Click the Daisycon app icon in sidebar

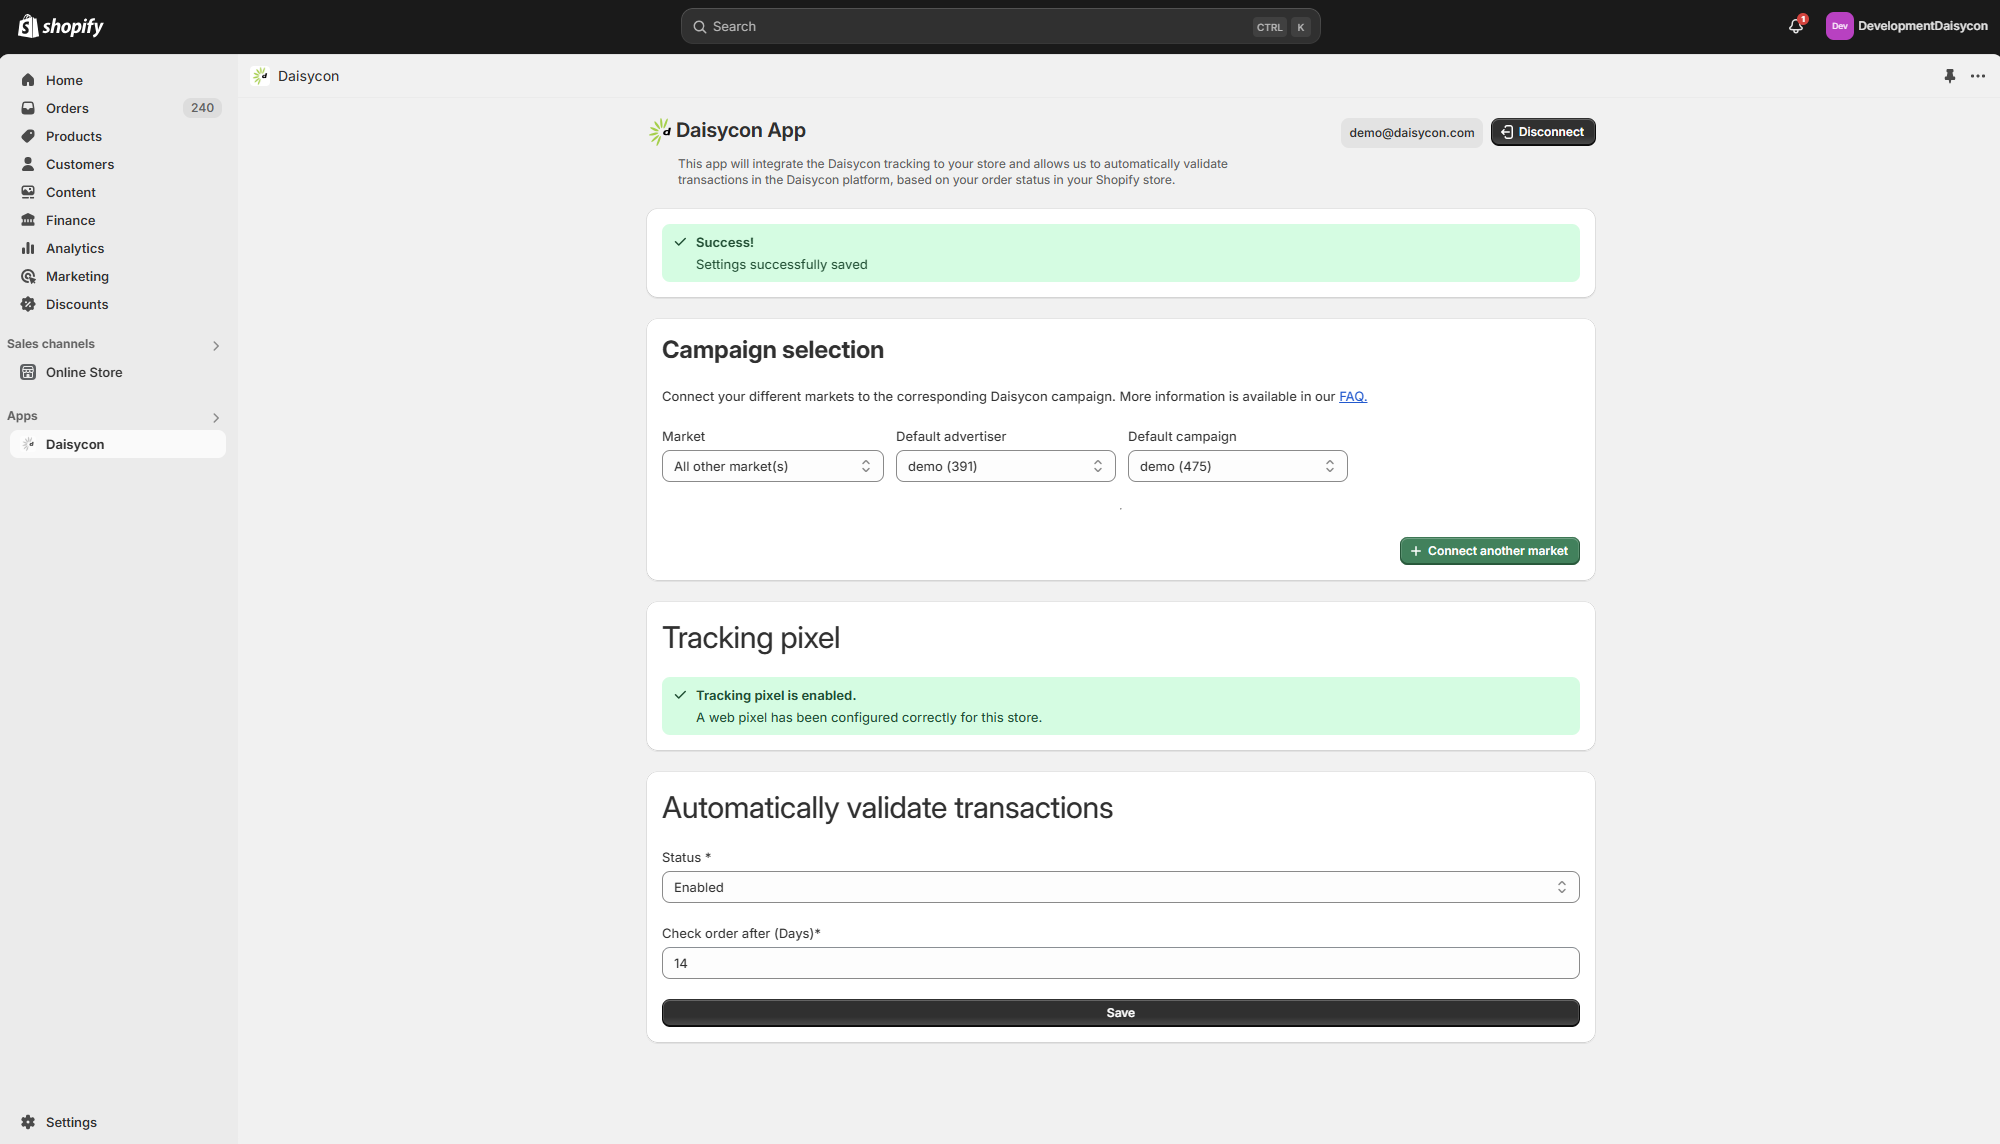click(x=28, y=444)
